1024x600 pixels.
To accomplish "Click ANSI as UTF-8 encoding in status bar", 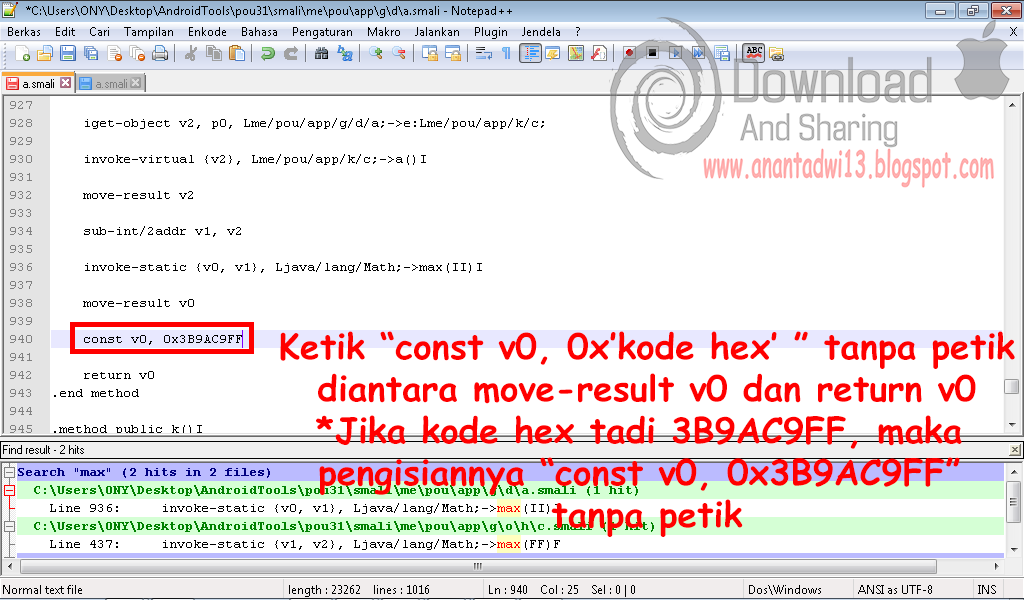I will click(x=895, y=590).
